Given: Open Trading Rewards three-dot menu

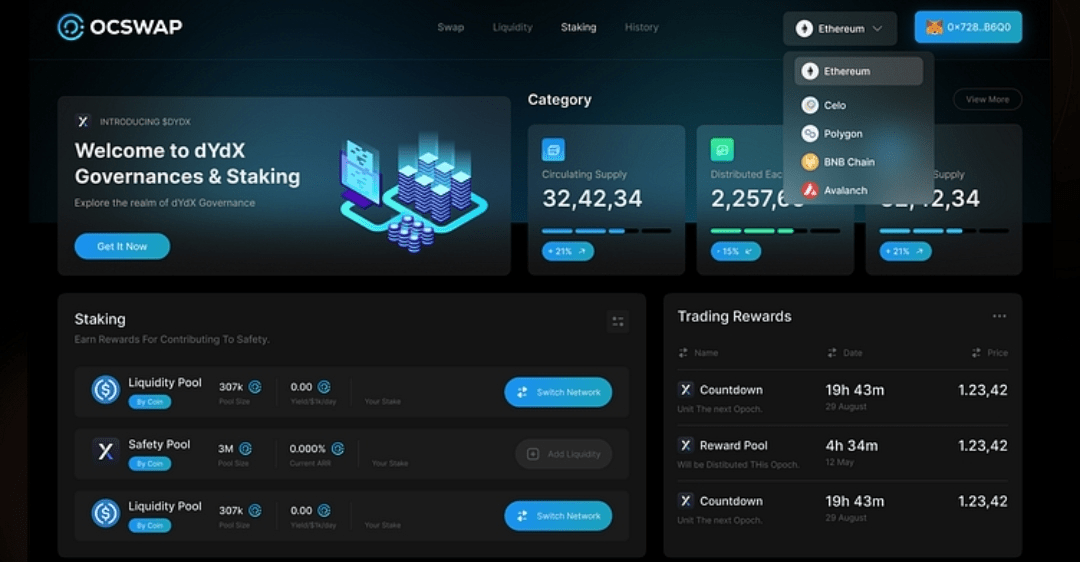Looking at the screenshot, I should coord(999,316).
